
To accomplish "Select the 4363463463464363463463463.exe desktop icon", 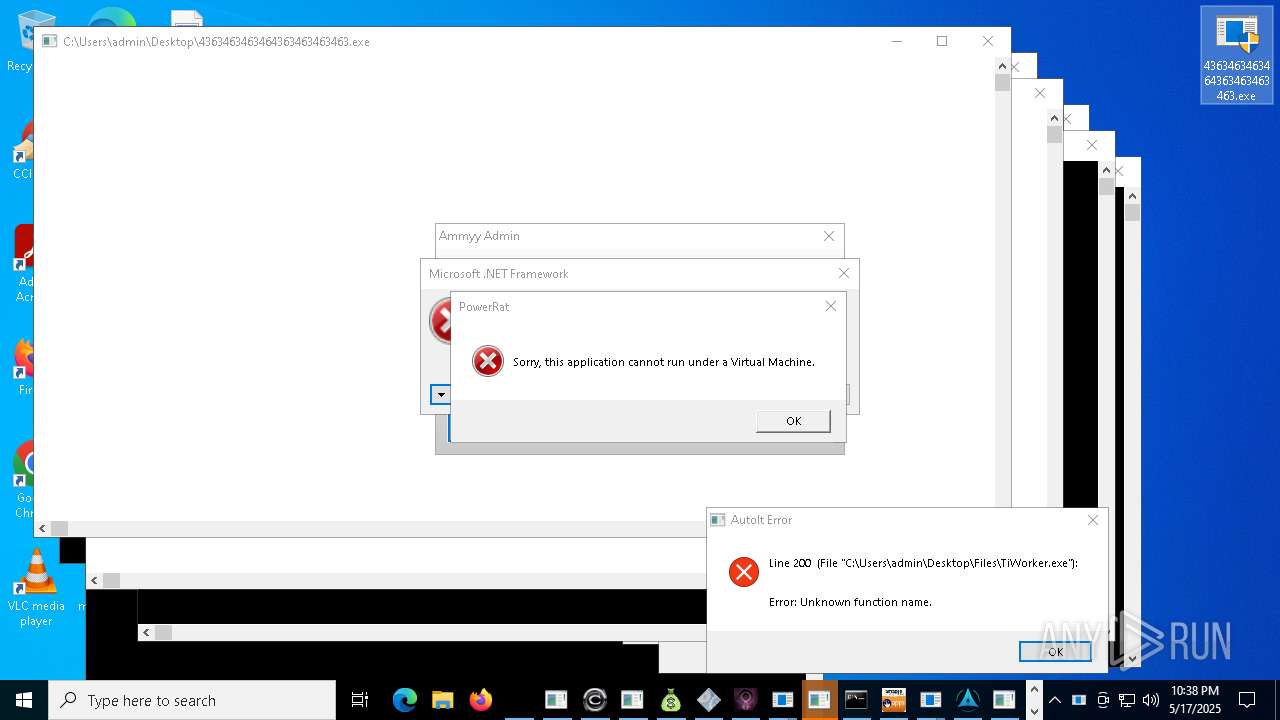I will pyautogui.click(x=1237, y=55).
